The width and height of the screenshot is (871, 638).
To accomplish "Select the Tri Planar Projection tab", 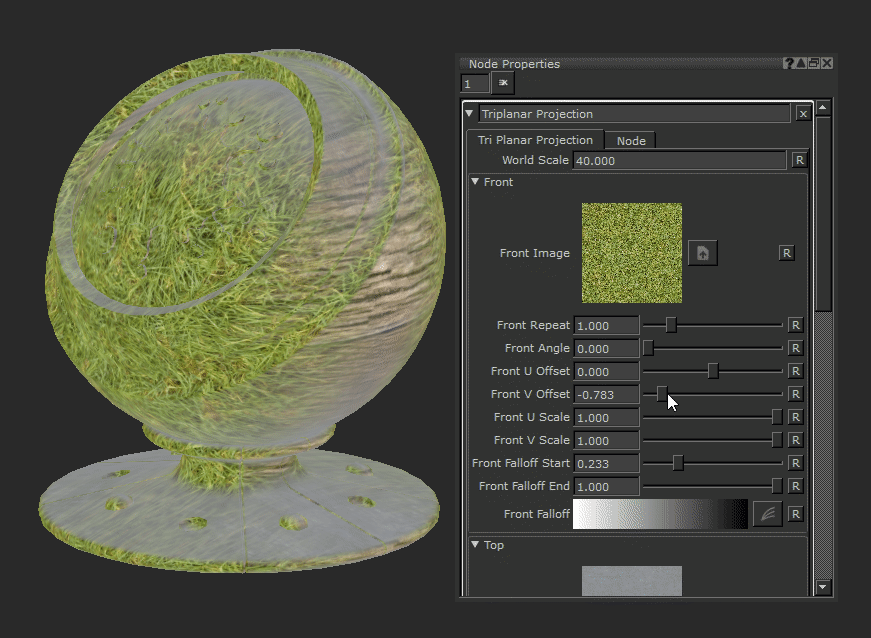I will (534, 140).
